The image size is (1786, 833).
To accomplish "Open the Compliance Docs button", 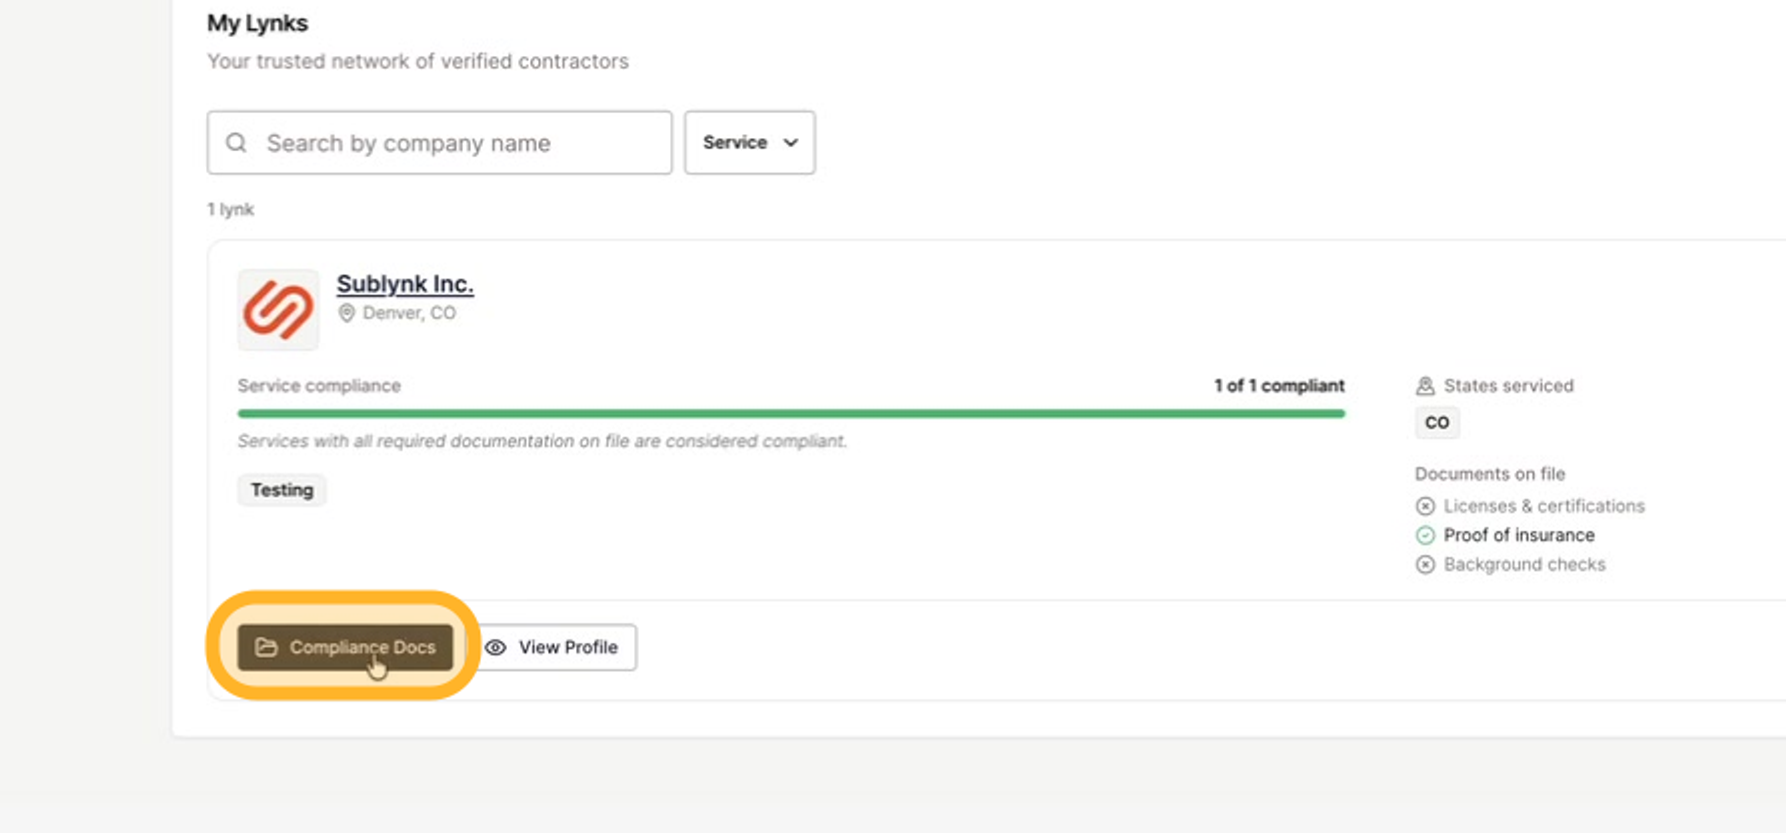I will (345, 647).
